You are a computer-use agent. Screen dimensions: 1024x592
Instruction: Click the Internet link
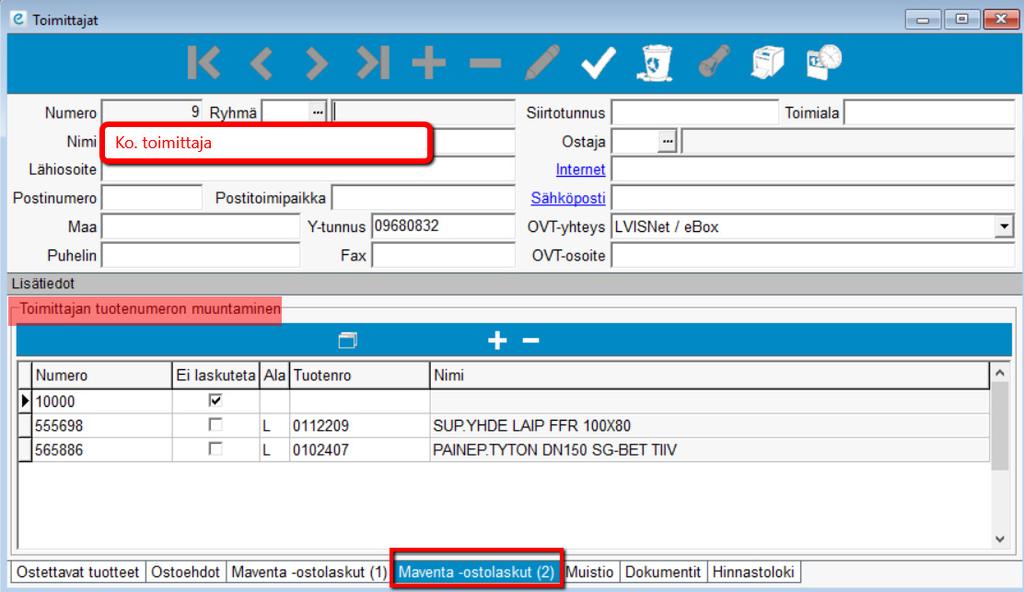click(x=580, y=170)
